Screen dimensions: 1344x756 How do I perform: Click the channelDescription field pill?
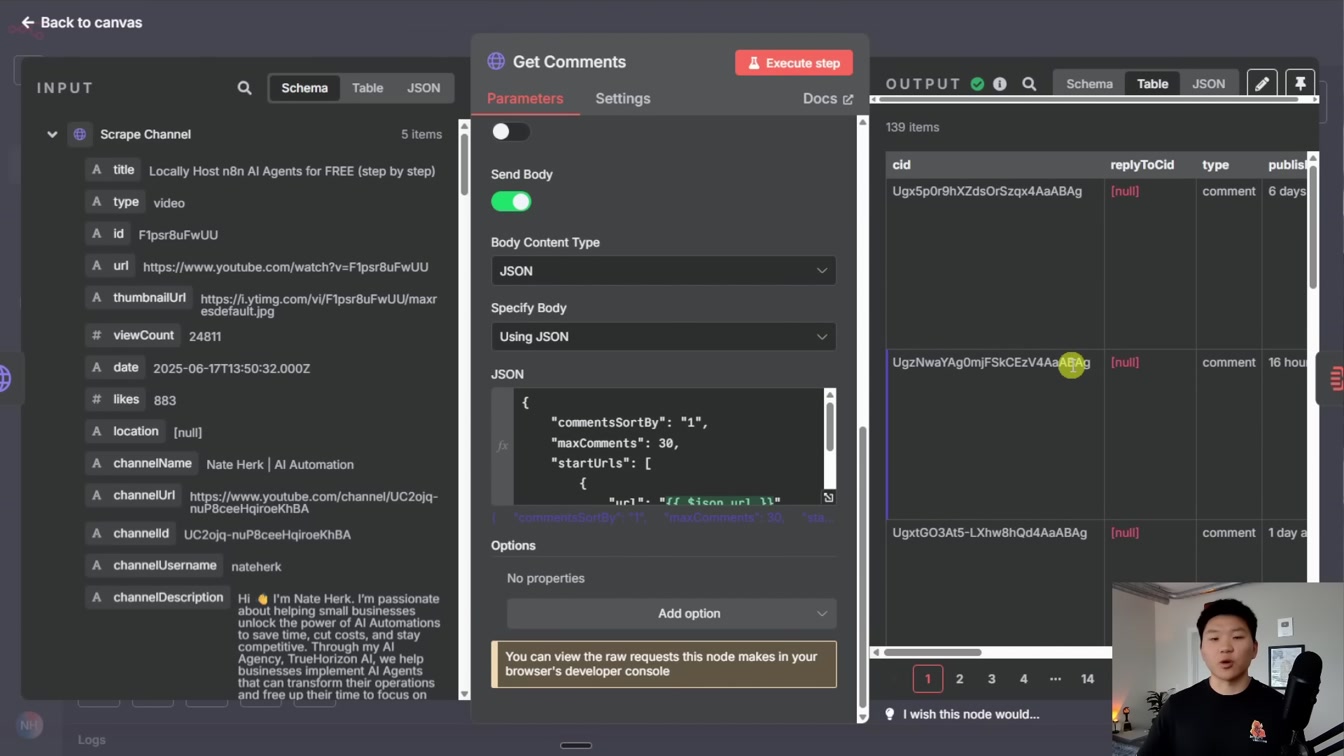158,598
